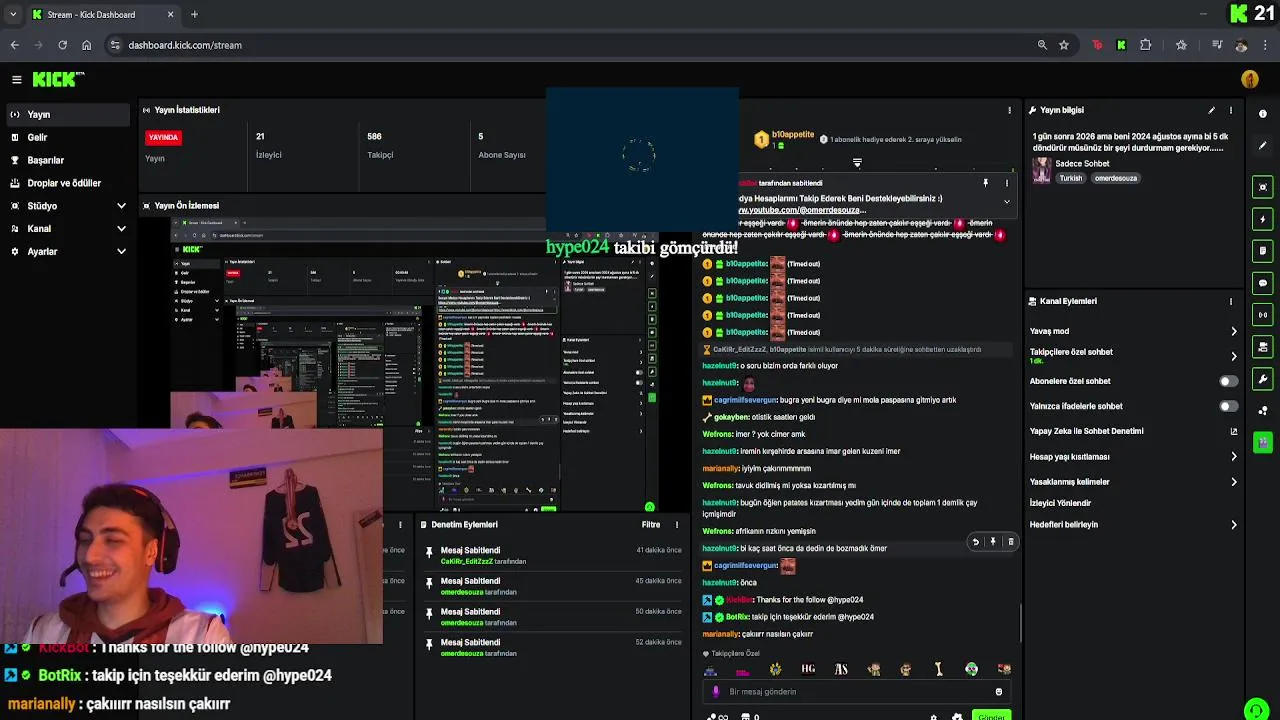
Task: Select Başarılar in the left sidebar
Action: coord(68,160)
